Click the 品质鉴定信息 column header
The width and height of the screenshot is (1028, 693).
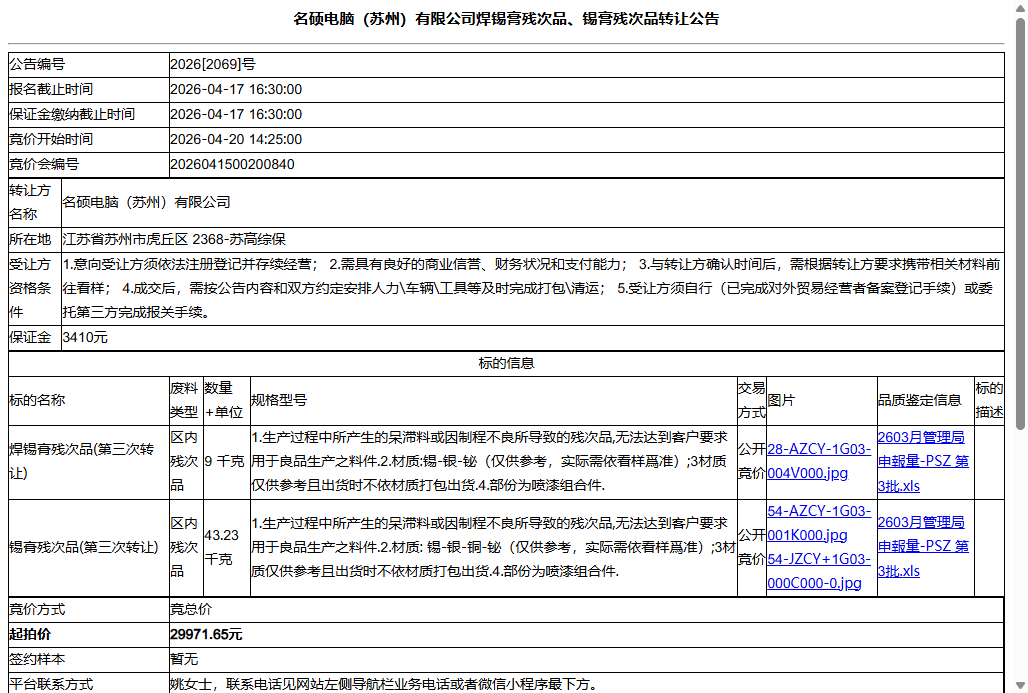point(920,400)
